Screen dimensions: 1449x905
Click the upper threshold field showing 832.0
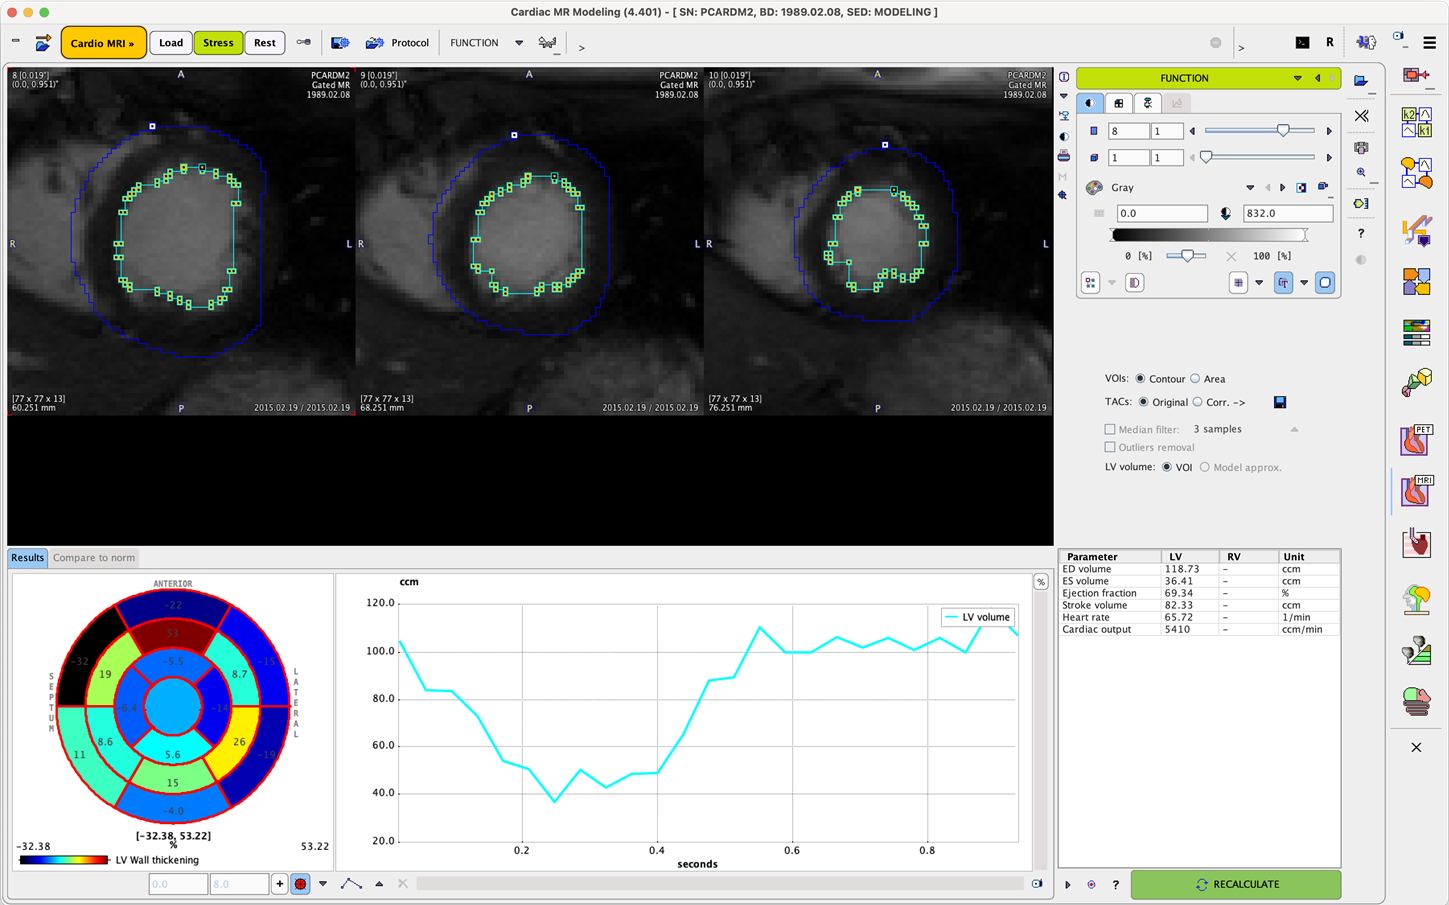1287,213
